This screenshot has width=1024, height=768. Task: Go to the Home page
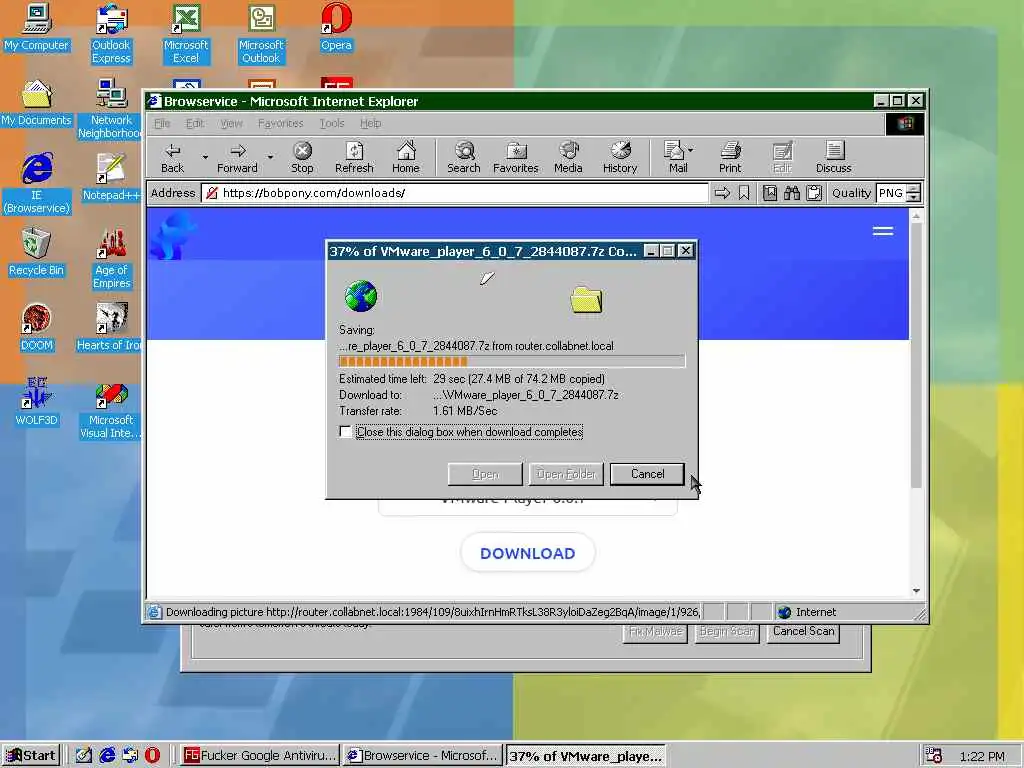[x=406, y=157]
